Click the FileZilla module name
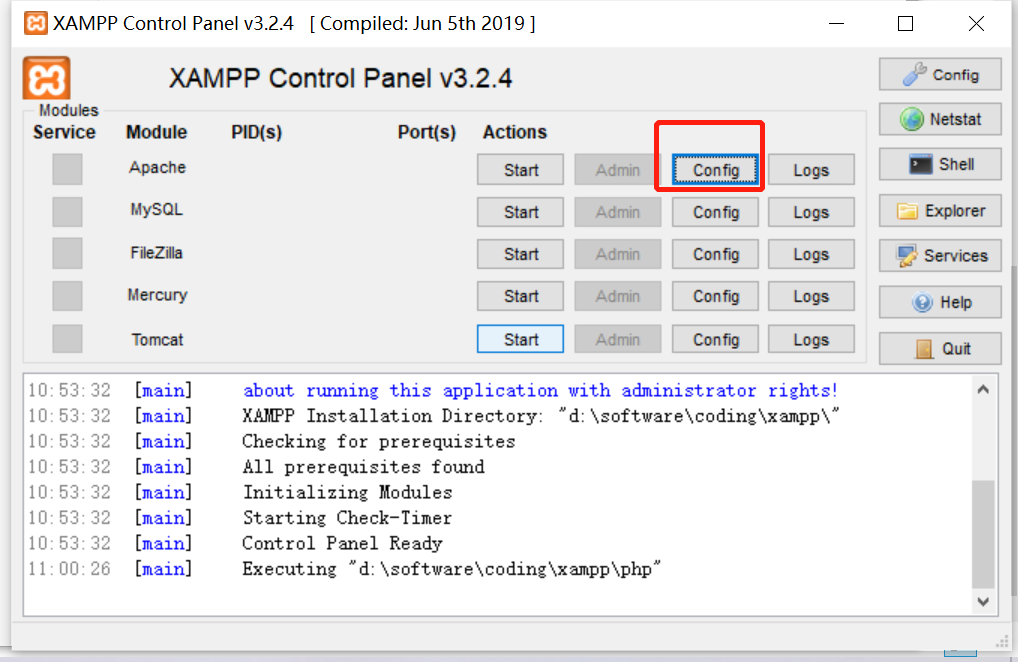 [x=156, y=252]
